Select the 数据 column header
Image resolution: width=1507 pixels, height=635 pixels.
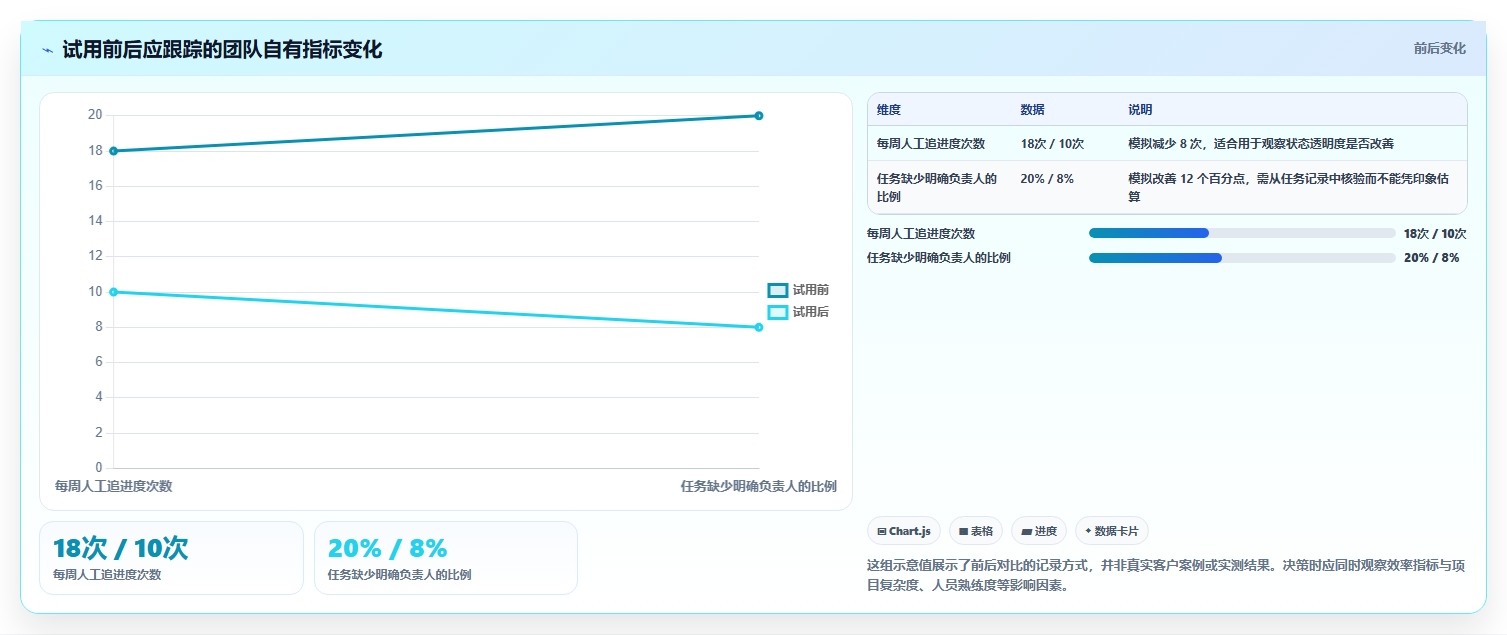[1032, 110]
